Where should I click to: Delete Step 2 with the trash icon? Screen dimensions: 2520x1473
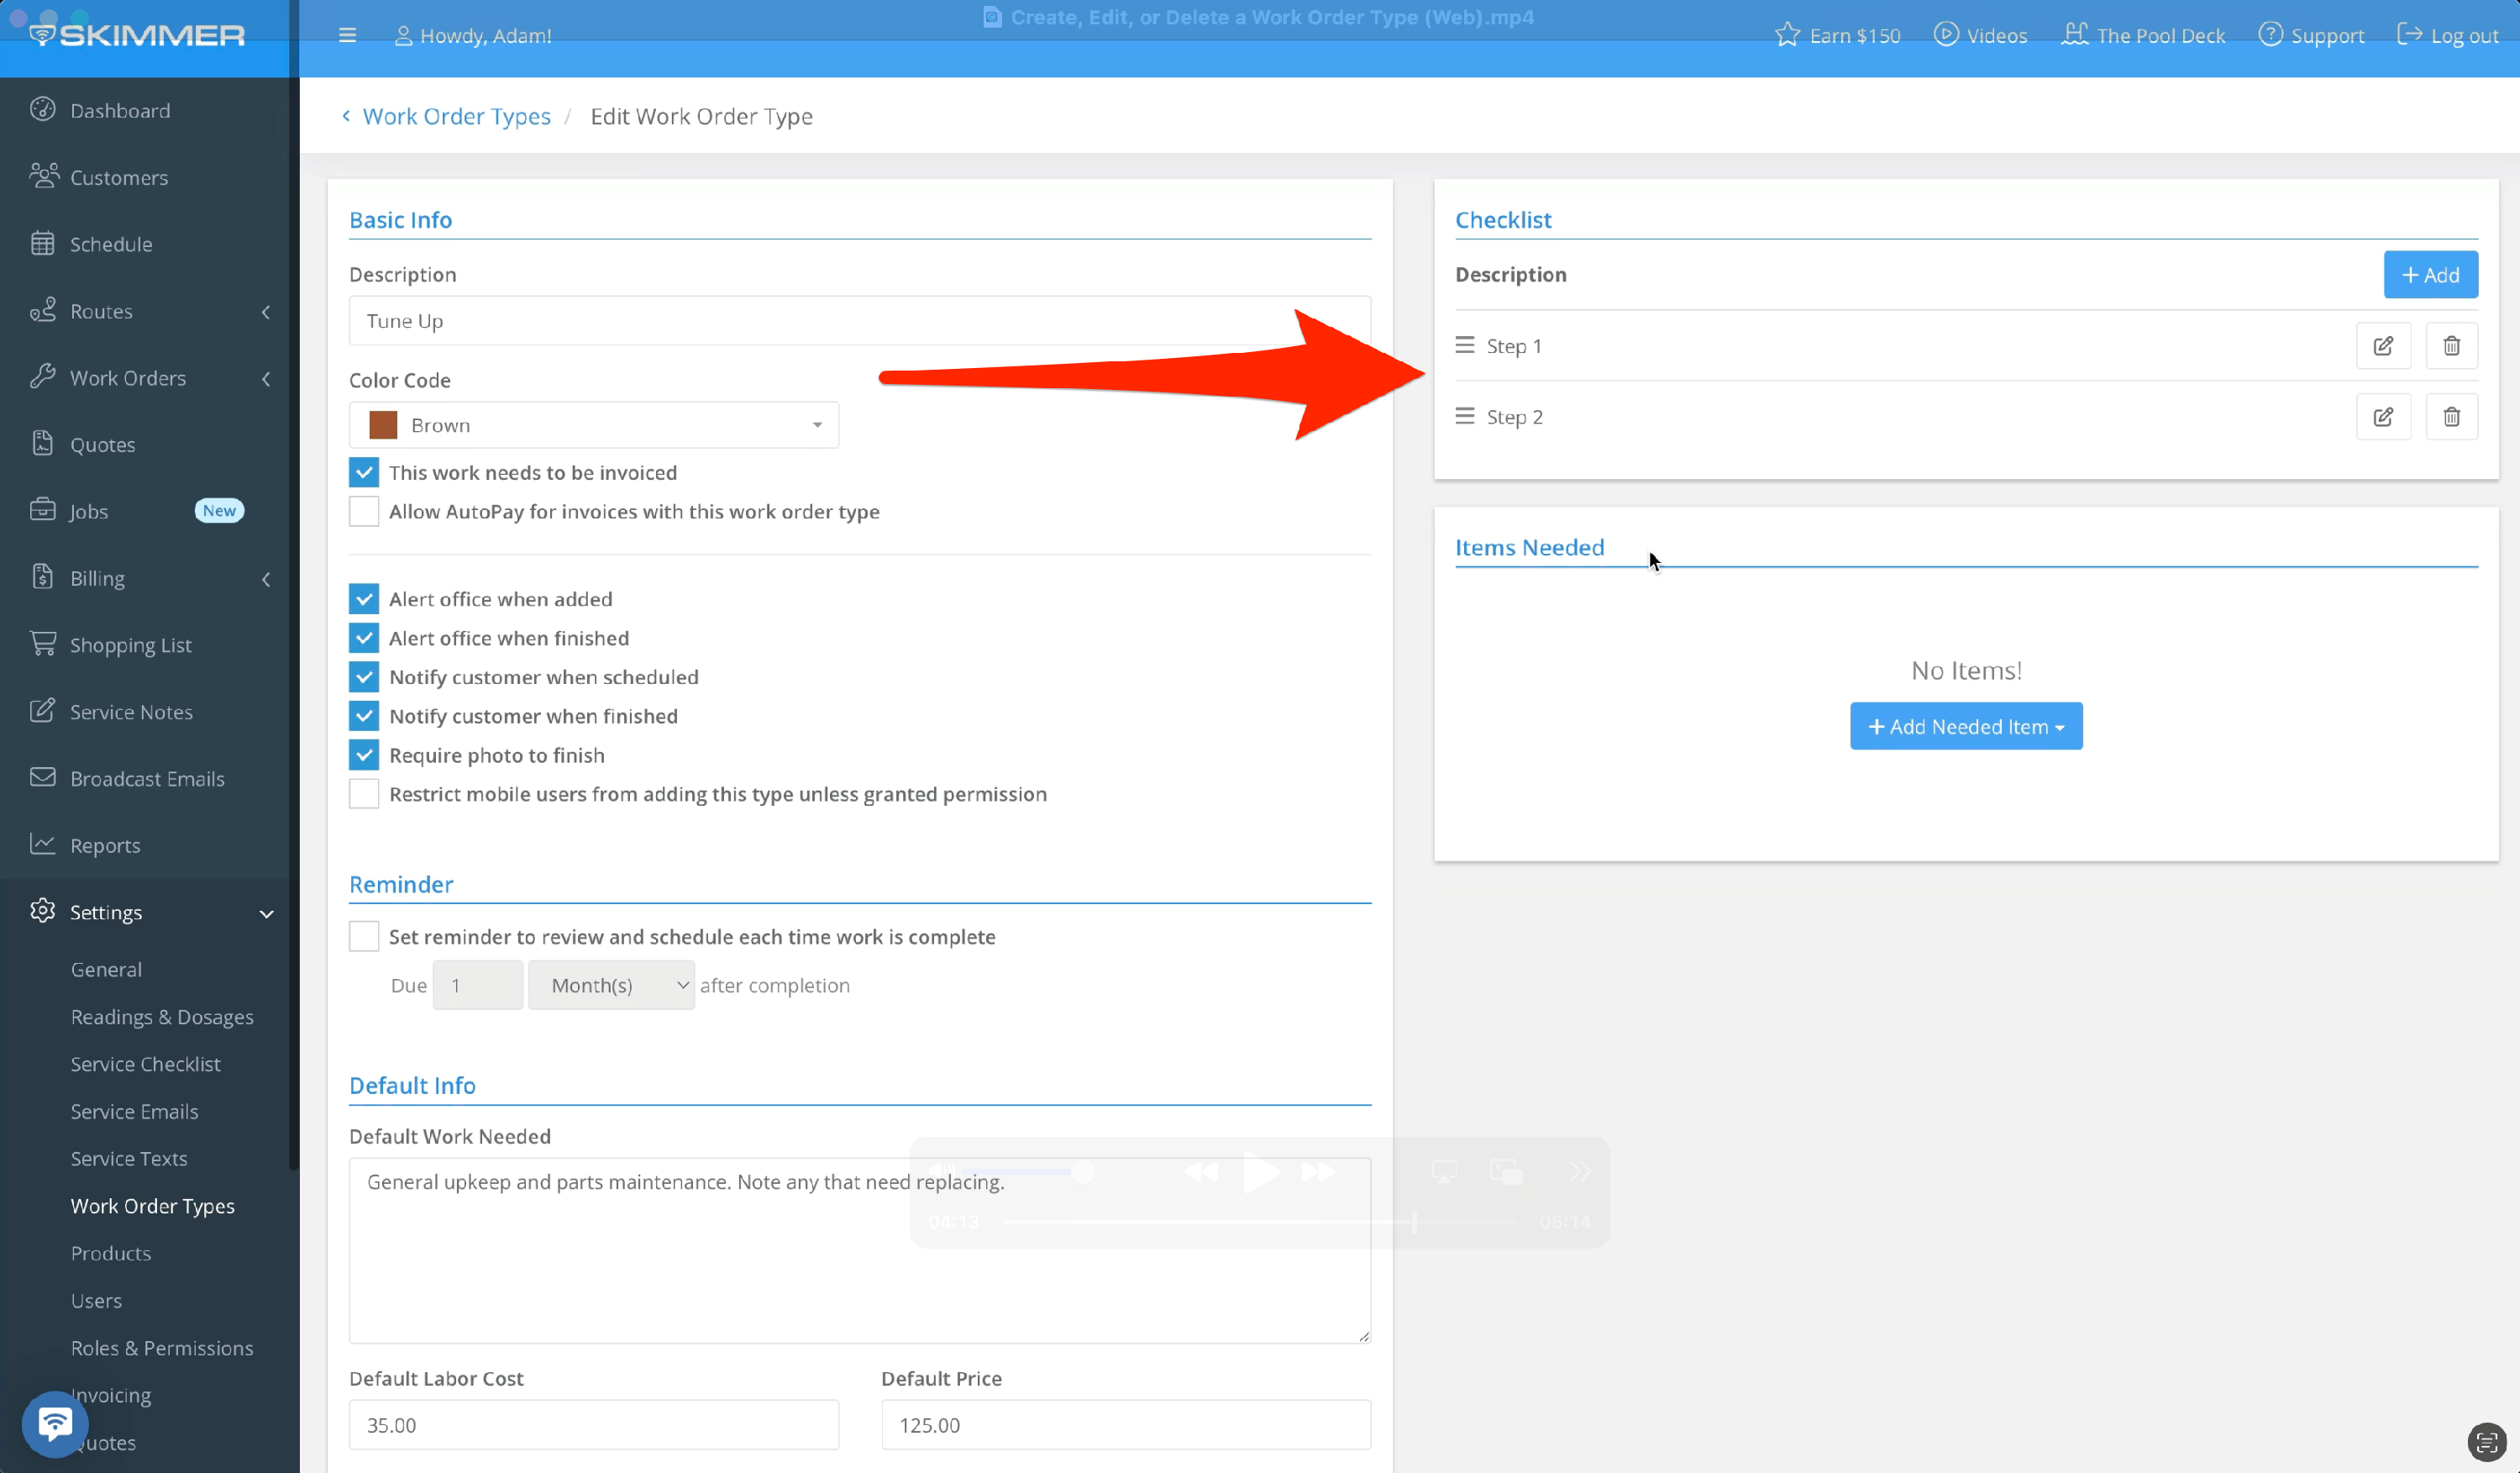(2451, 417)
